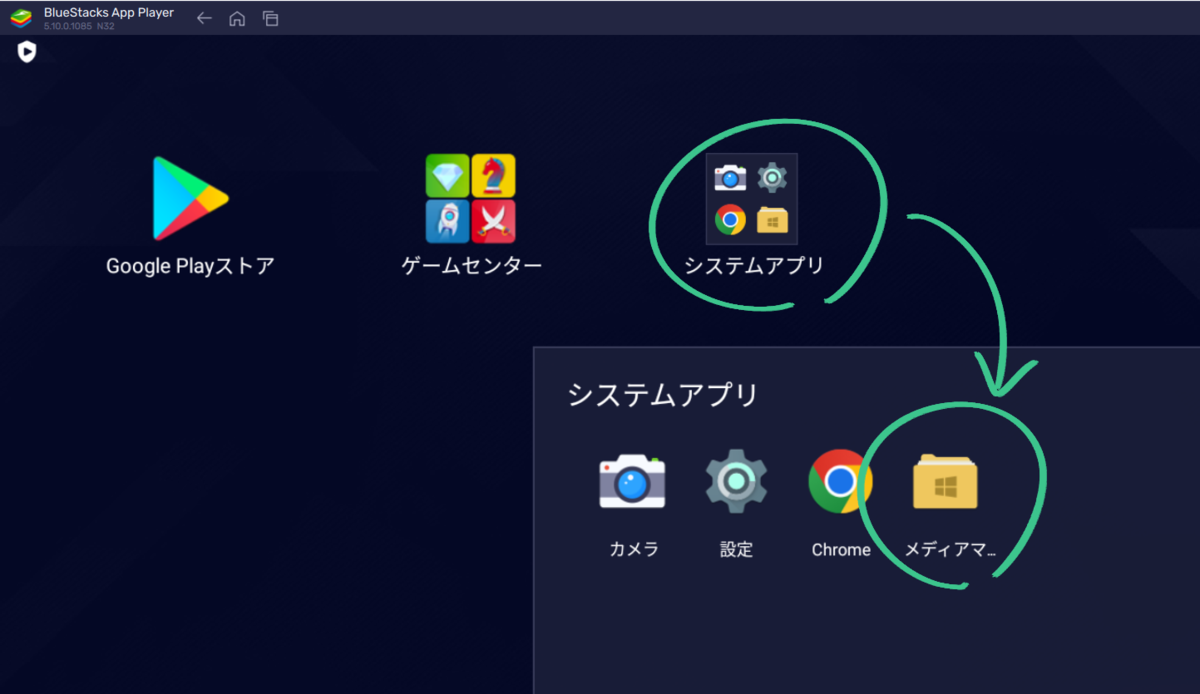Click the Google Playストア label
Image resolution: width=1200 pixels, height=694 pixels.
tap(190, 266)
